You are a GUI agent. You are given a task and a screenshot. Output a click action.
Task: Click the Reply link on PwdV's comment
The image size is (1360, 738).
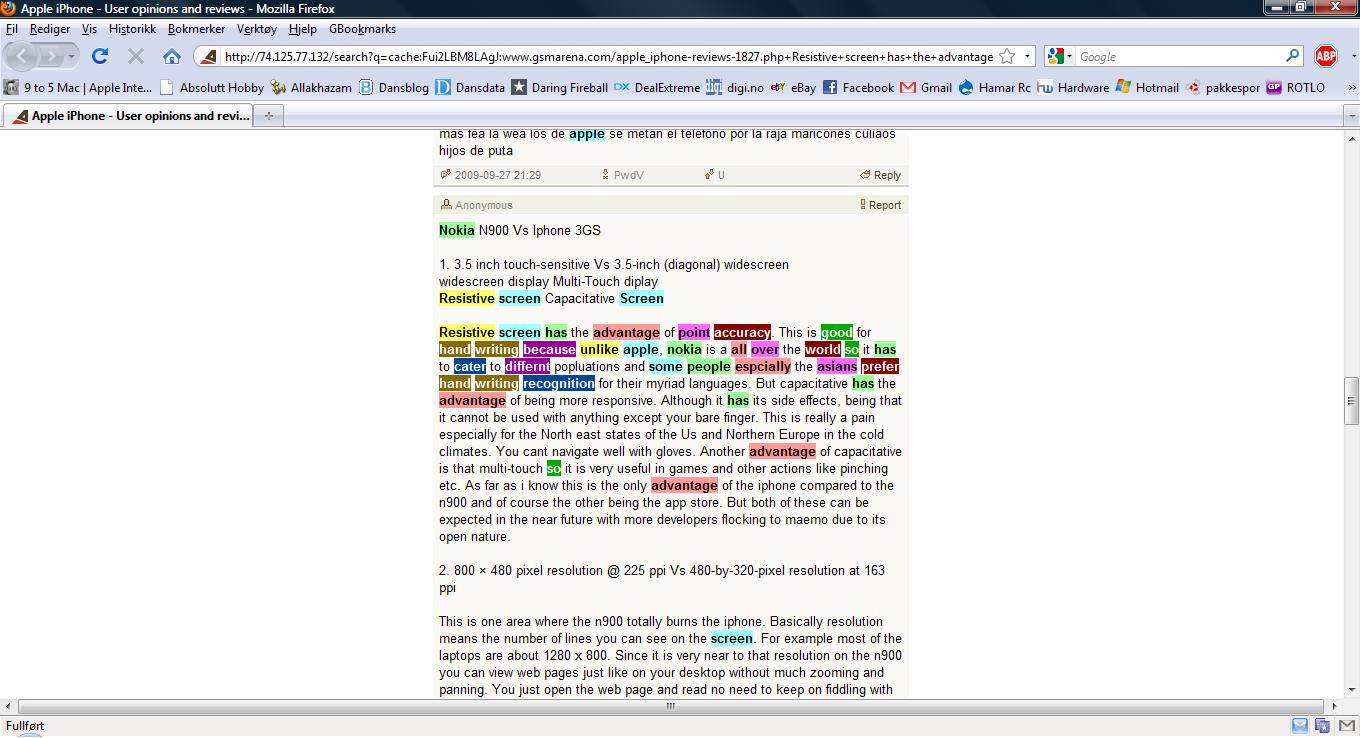tap(880, 175)
